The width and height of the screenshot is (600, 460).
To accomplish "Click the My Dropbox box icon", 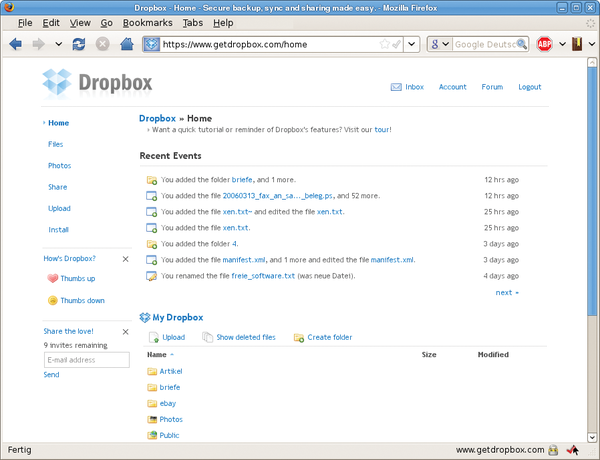I will [145, 317].
